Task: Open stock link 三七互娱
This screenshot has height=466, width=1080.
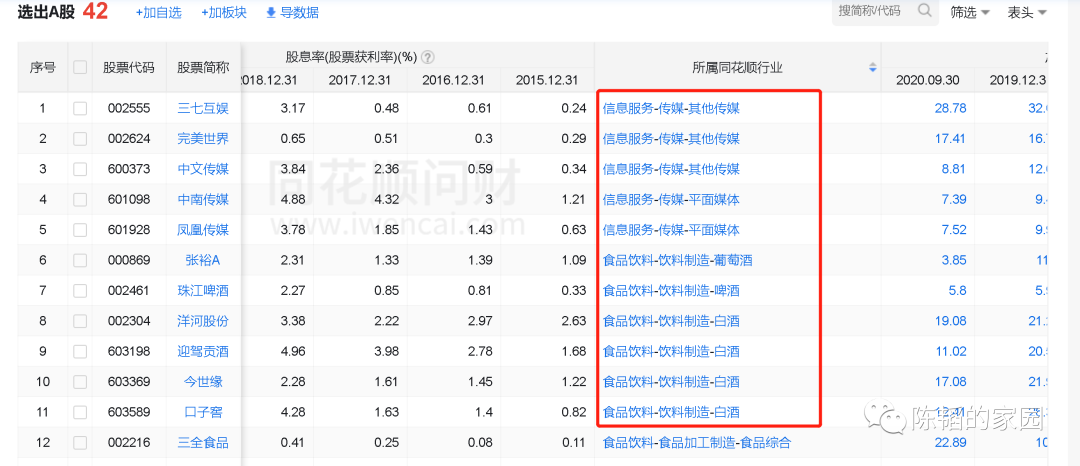Action: [202, 108]
